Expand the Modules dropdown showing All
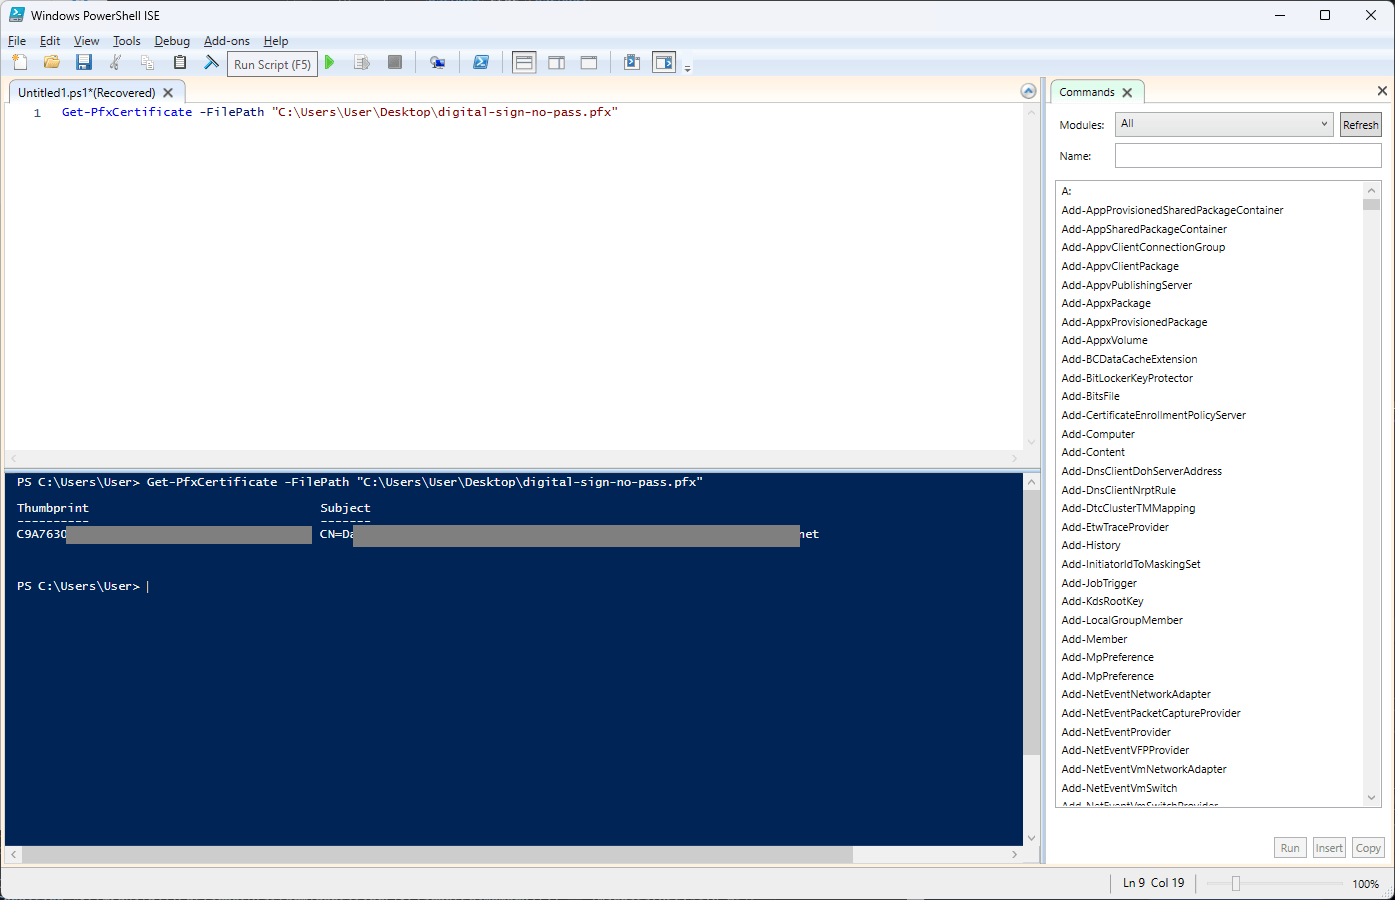1395x900 pixels. (1224, 124)
